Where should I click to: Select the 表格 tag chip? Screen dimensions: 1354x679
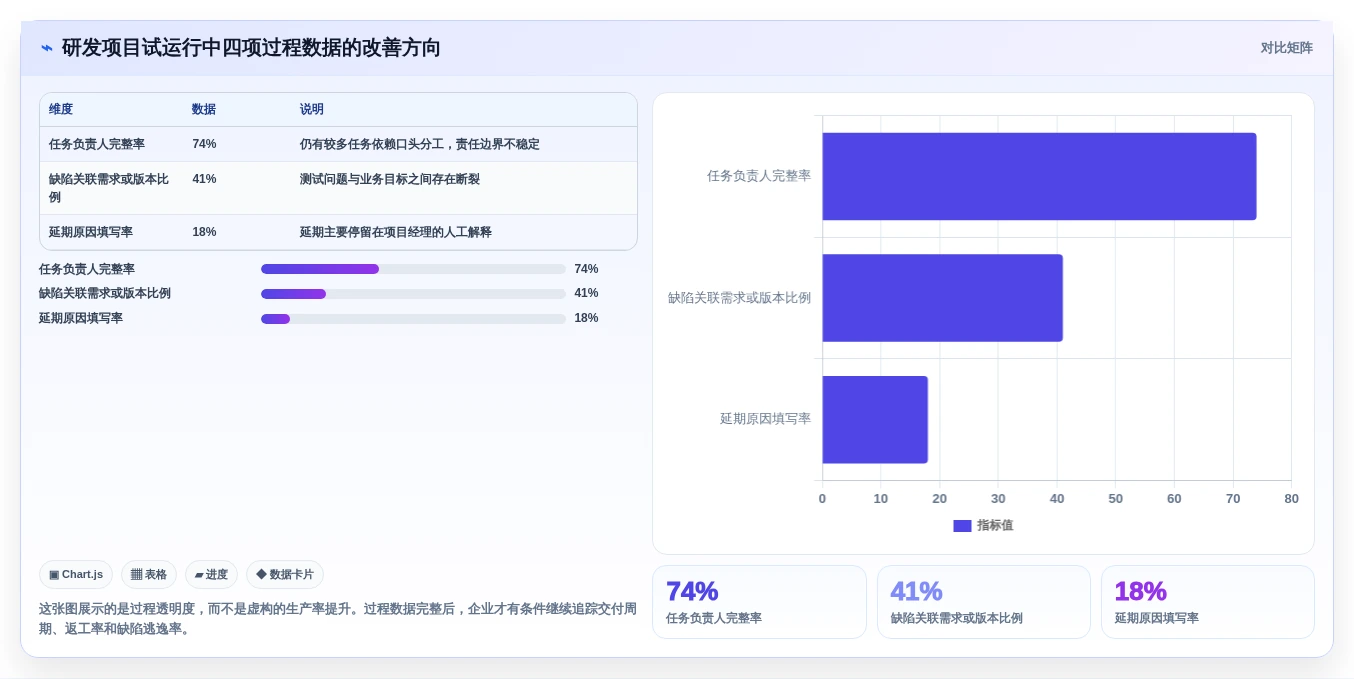pyautogui.click(x=149, y=574)
